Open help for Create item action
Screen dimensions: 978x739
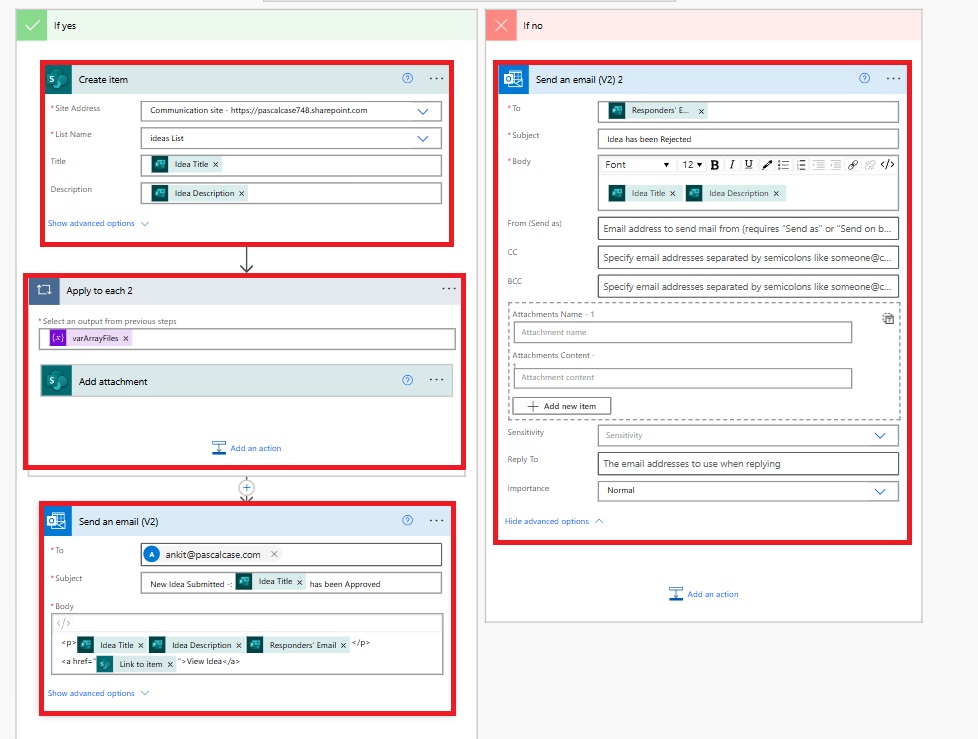(407, 79)
